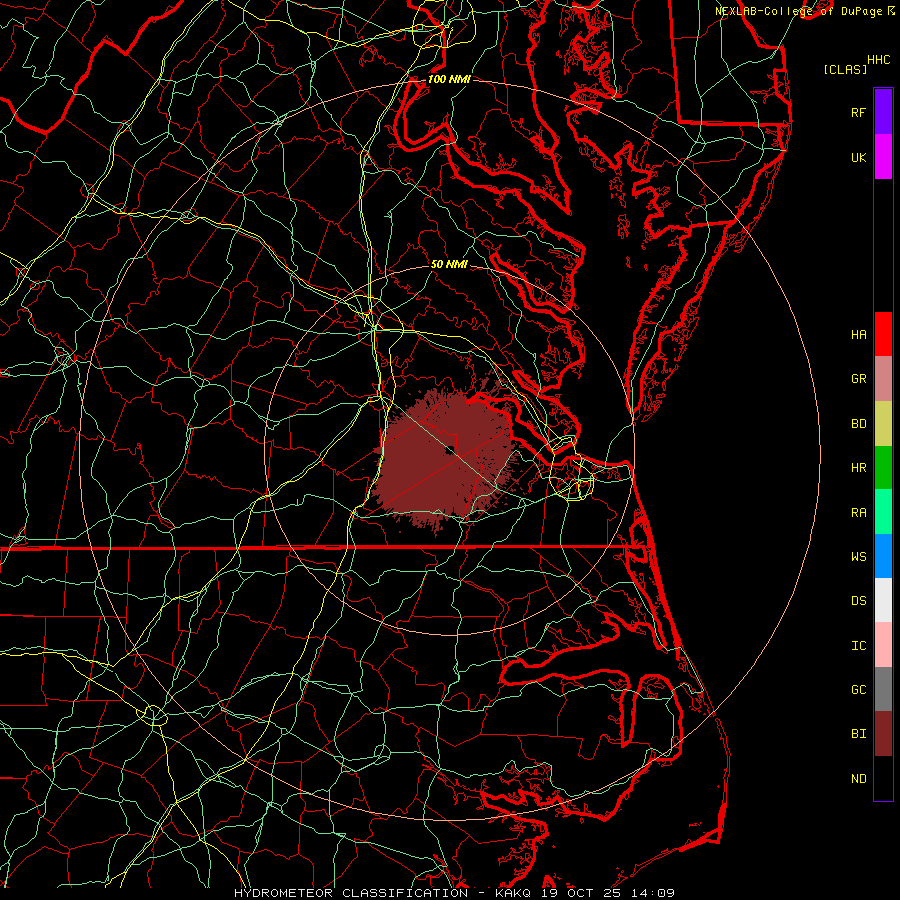This screenshot has height=900, width=900.
Task: Click the 'IC' legend label
Action: 858,646
